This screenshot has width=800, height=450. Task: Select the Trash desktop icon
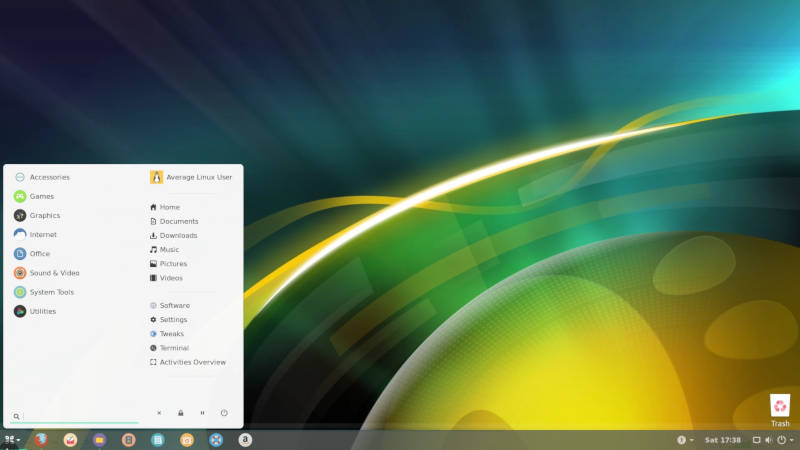point(780,410)
